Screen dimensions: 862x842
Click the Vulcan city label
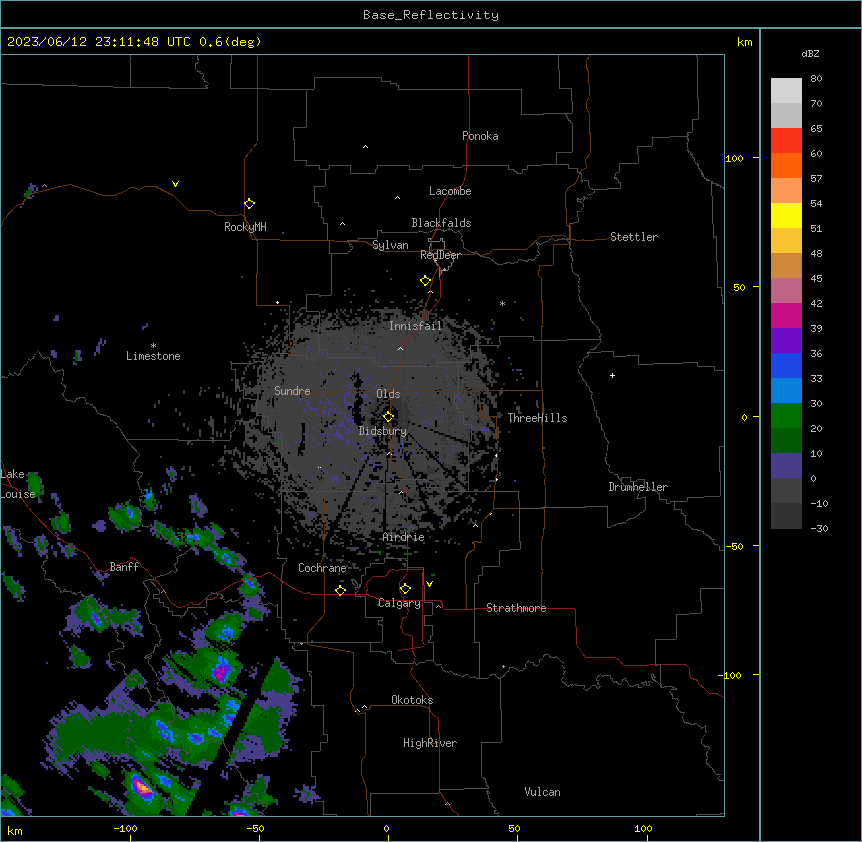coord(543,792)
